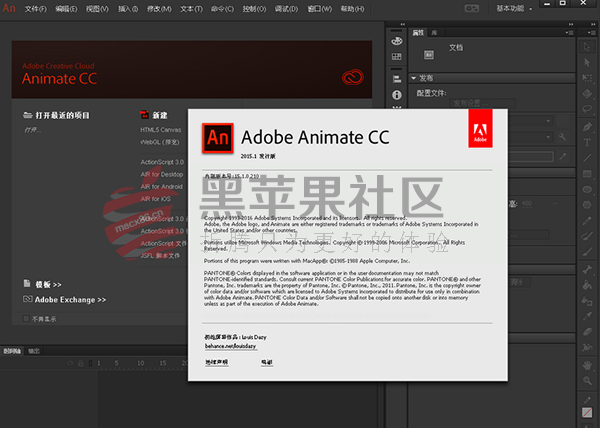Open the Properties panel options menu
The width and height of the screenshot is (600, 428).
point(569,33)
